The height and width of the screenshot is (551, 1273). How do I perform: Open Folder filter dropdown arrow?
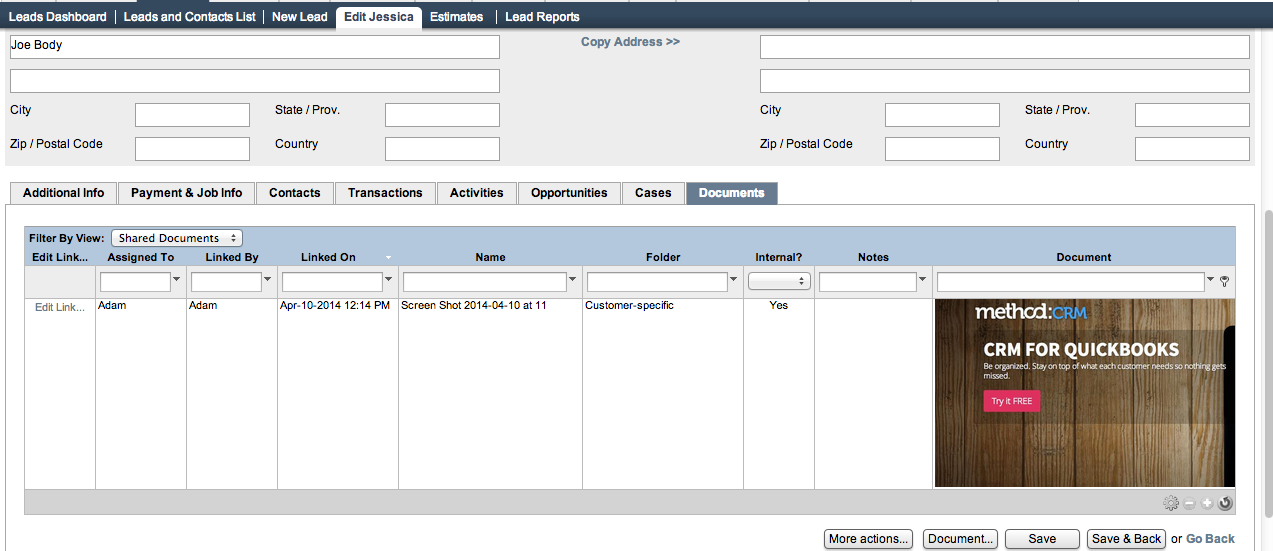point(735,281)
